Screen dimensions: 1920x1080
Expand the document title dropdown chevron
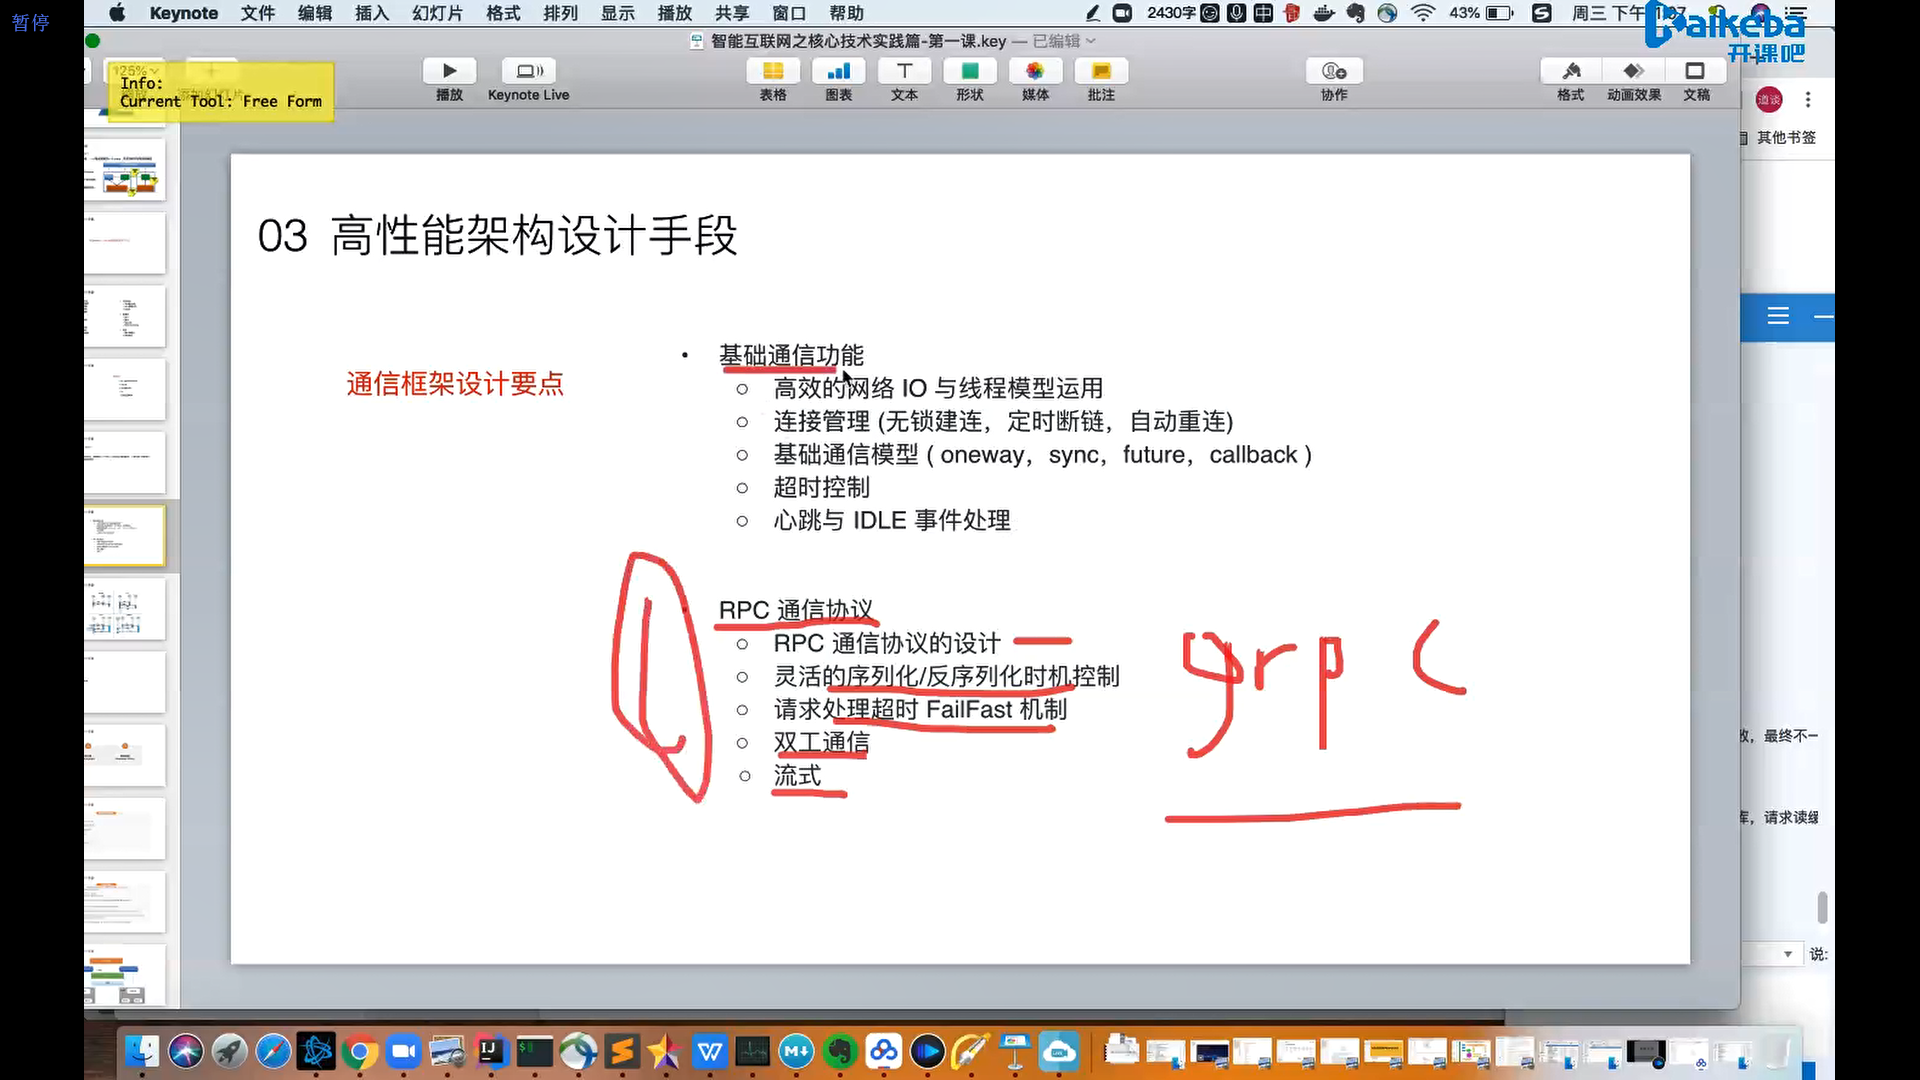1091,41
